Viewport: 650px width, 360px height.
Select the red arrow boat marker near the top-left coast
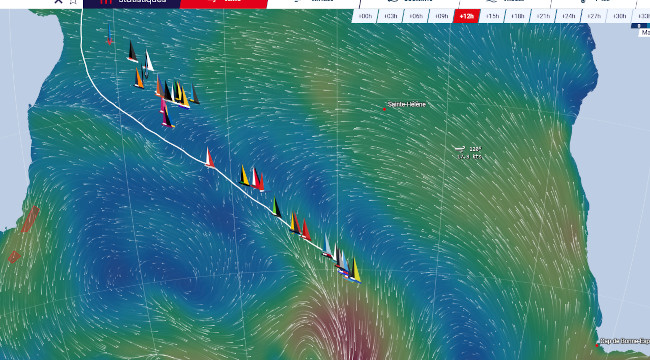tap(109, 34)
